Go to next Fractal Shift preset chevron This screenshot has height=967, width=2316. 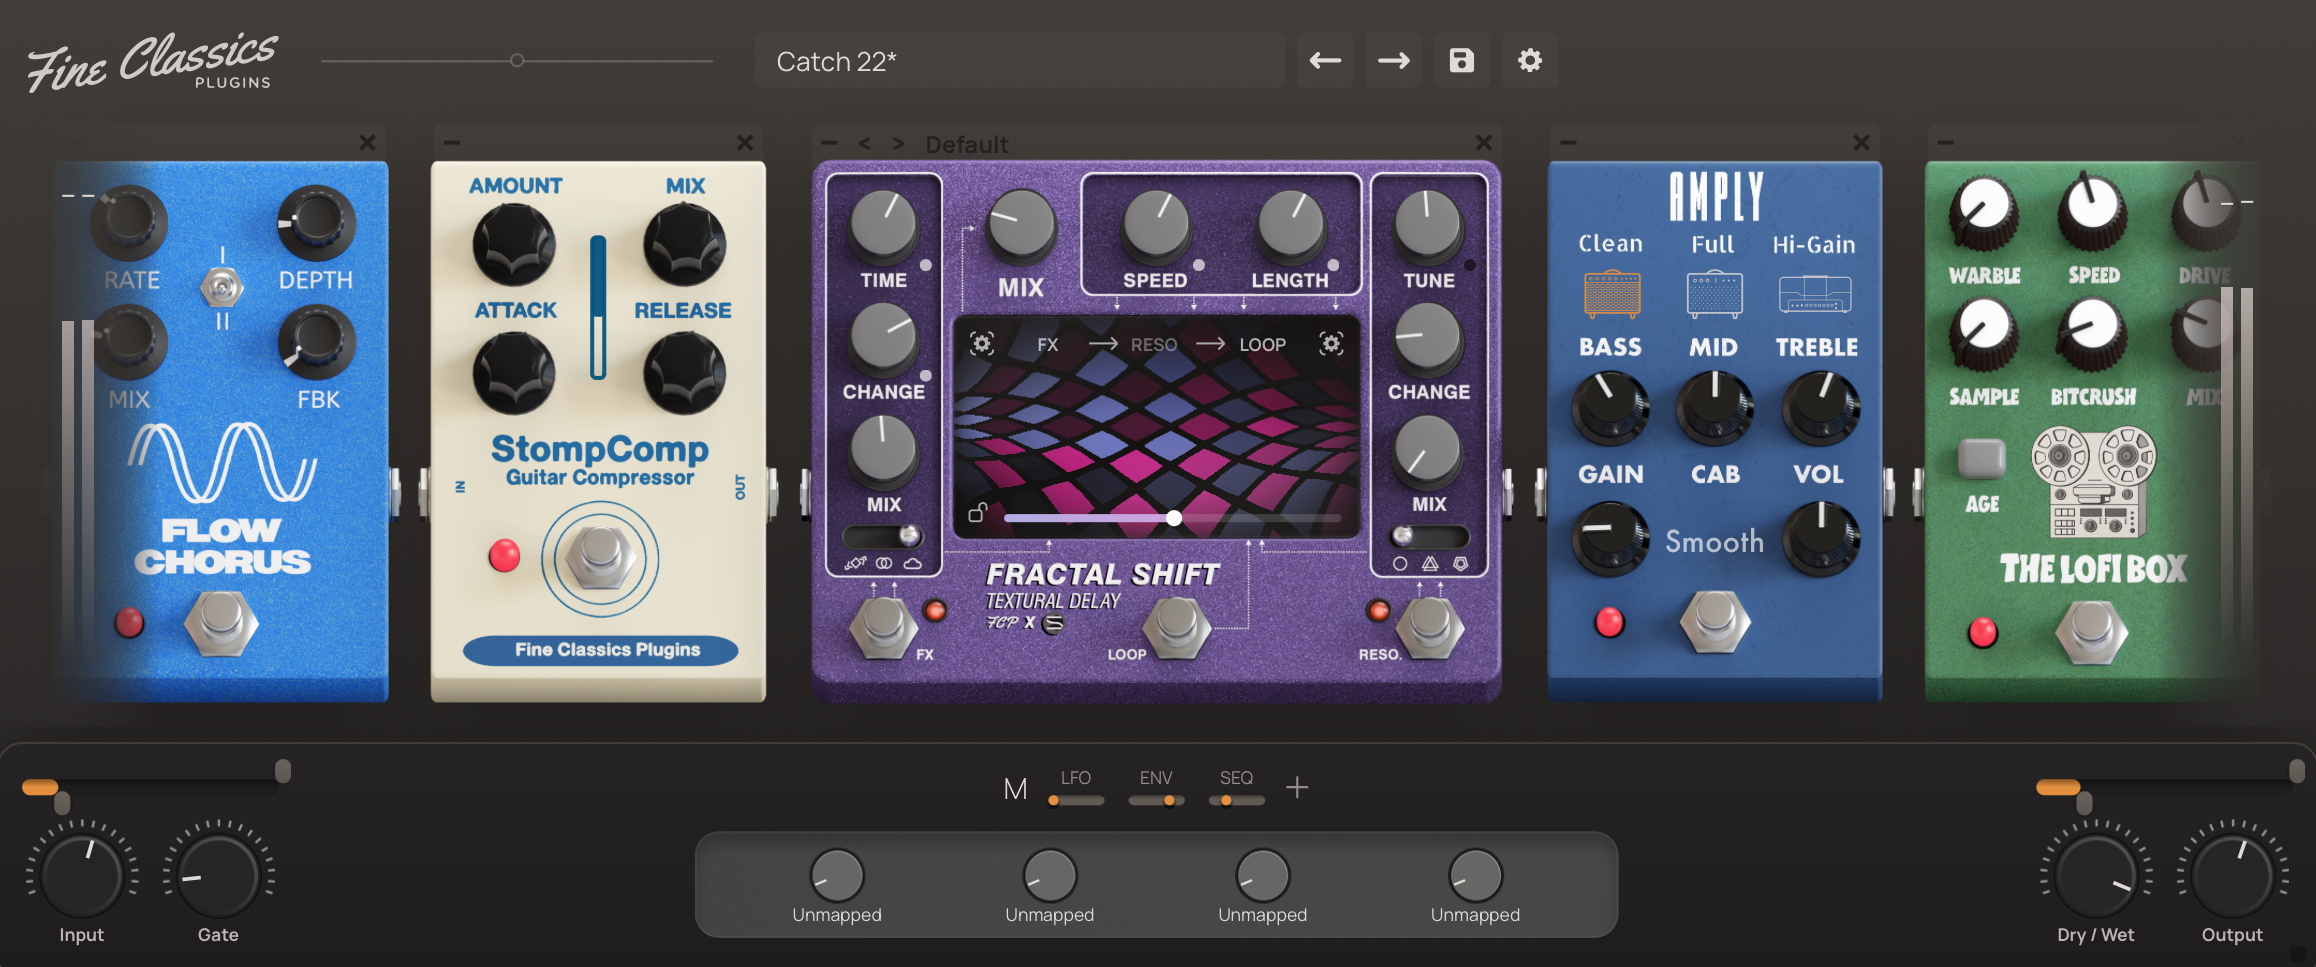(x=898, y=144)
